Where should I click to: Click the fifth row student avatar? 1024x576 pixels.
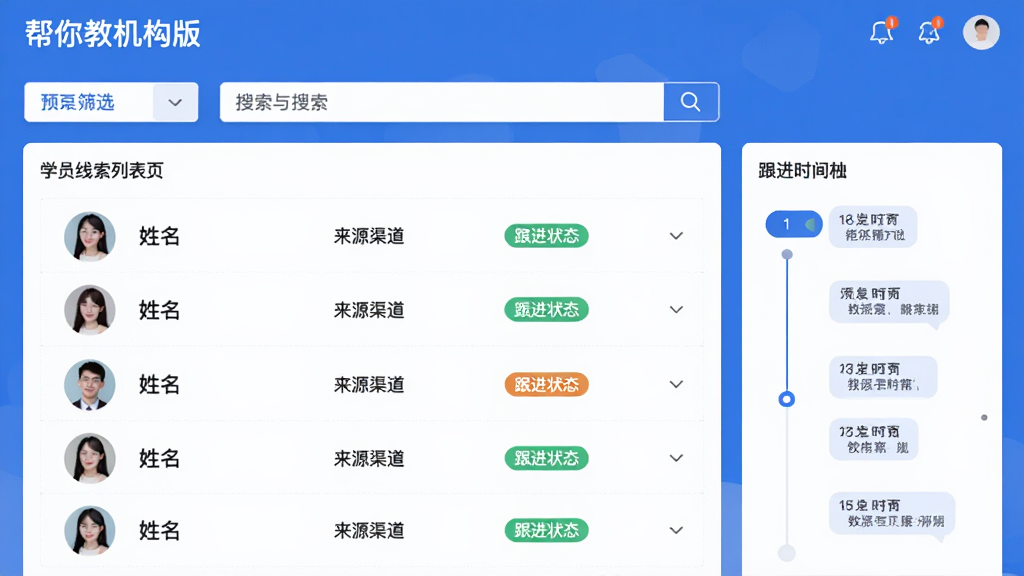(x=90, y=530)
